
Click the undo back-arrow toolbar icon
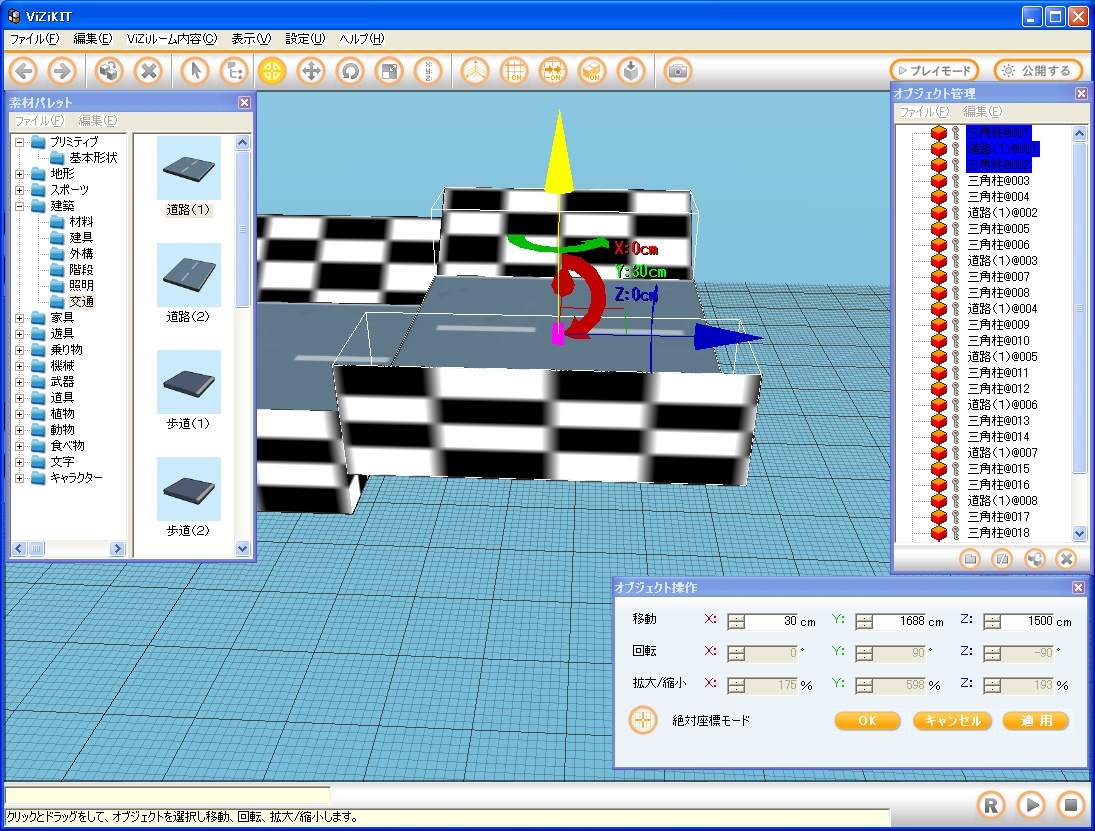coord(24,71)
